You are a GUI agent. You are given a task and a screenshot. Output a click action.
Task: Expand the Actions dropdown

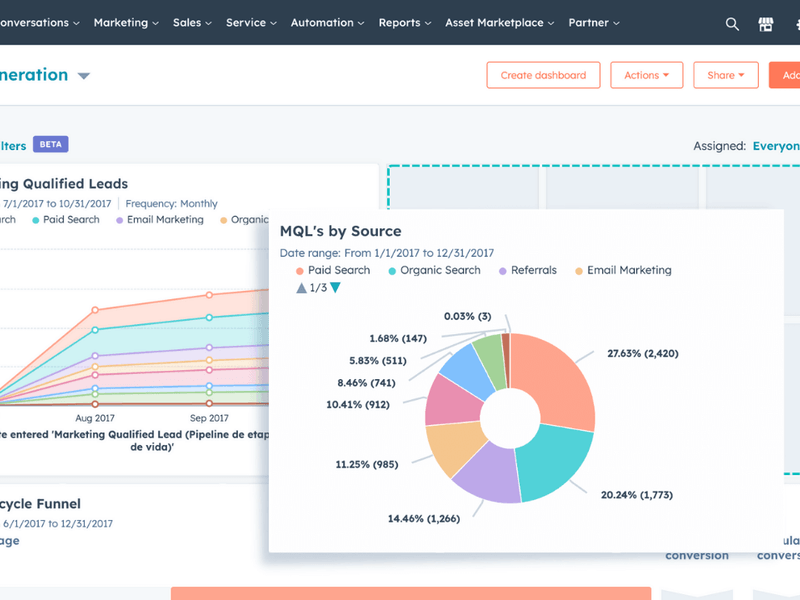pos(646,75)
